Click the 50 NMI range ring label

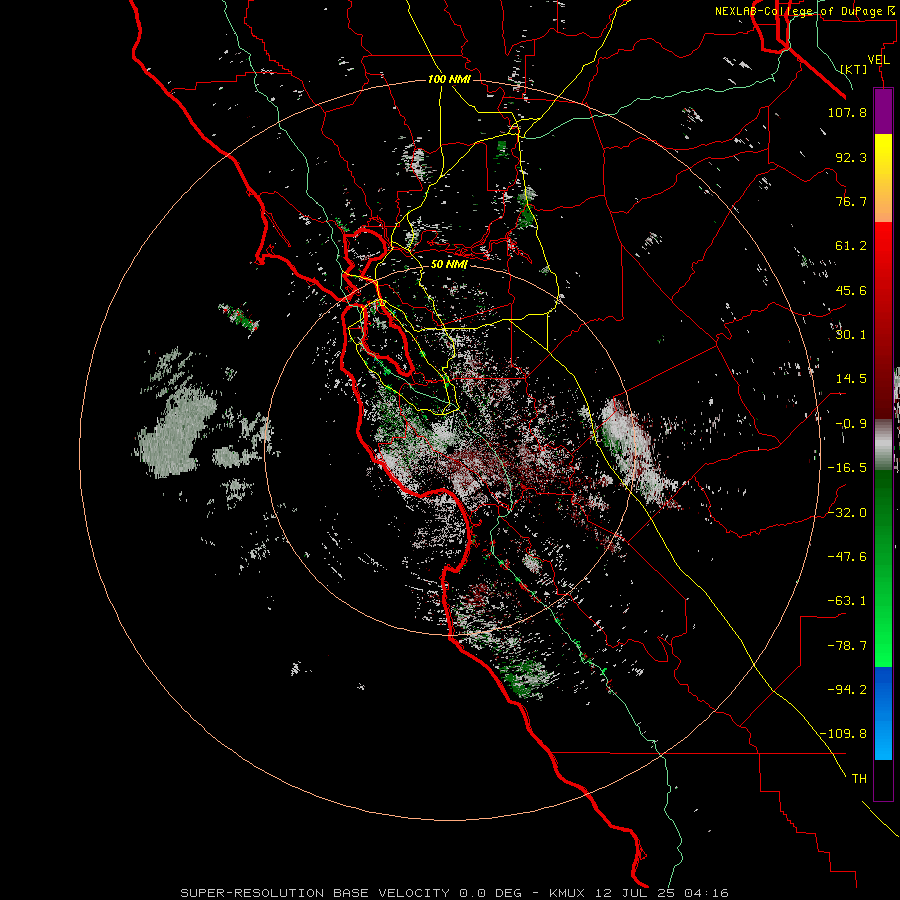[x=449, y=265]
